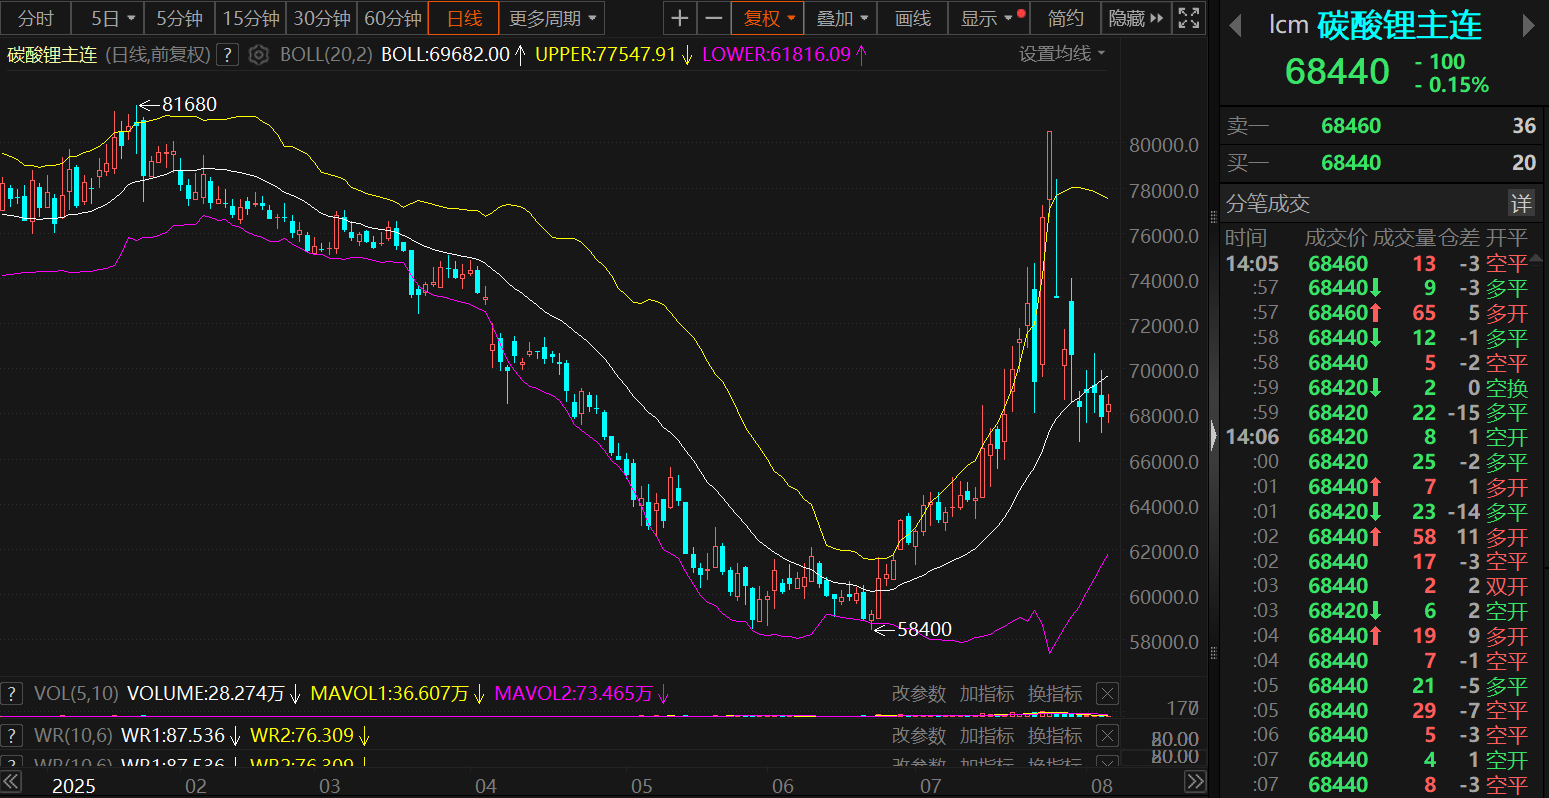1549x798 pixels.
Task: Go to previous contract with left arrow
Action: (1236, 26)
